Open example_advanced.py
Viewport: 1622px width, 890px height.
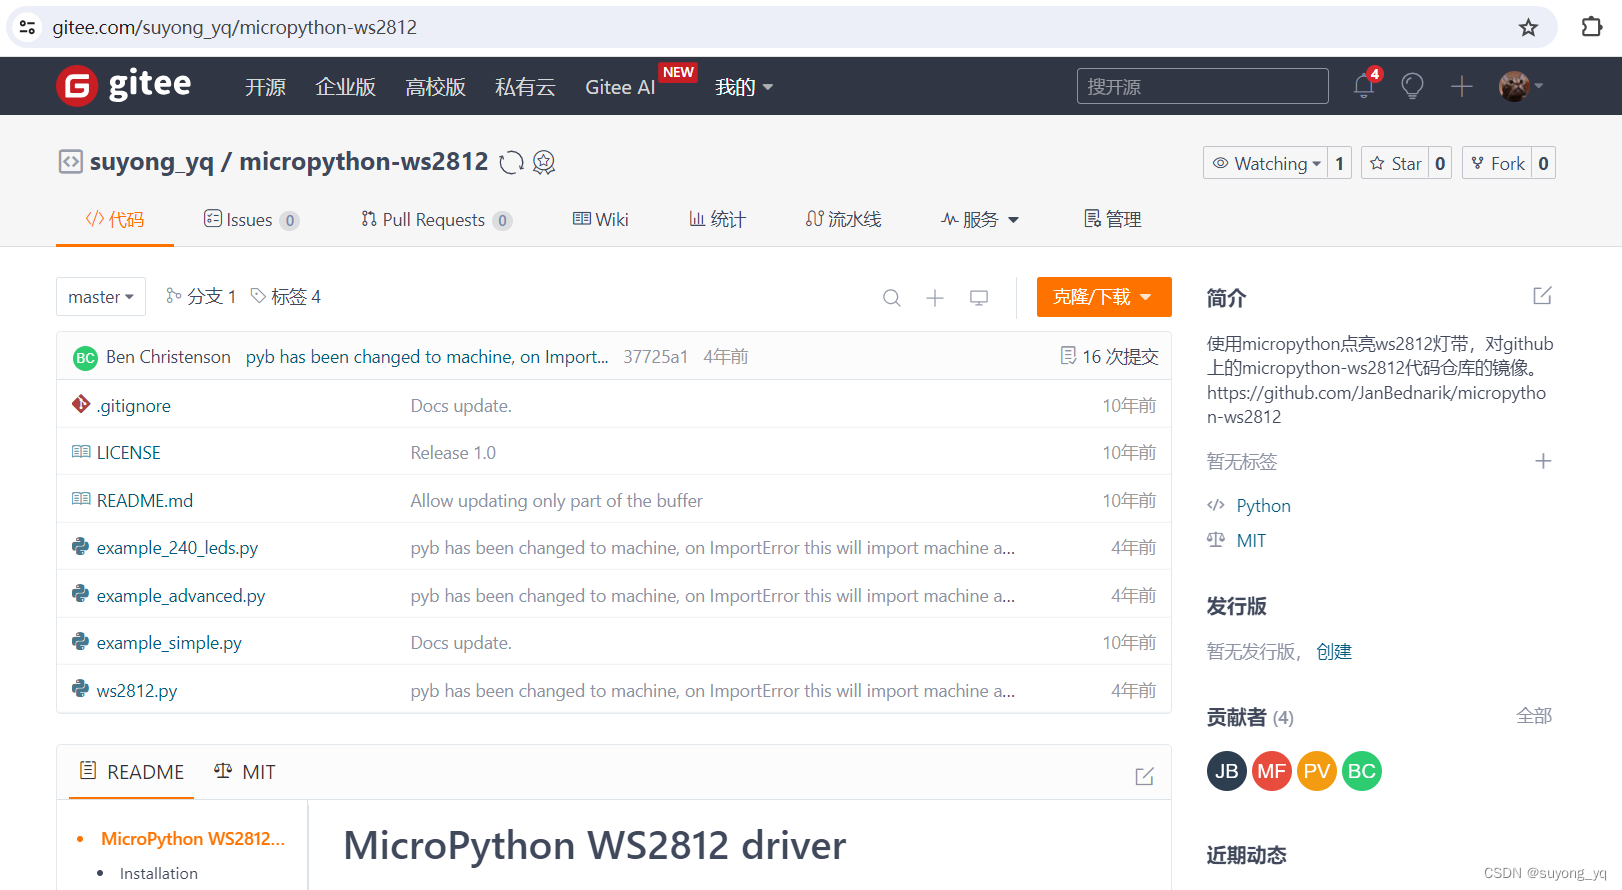click(x=181, y=596)
